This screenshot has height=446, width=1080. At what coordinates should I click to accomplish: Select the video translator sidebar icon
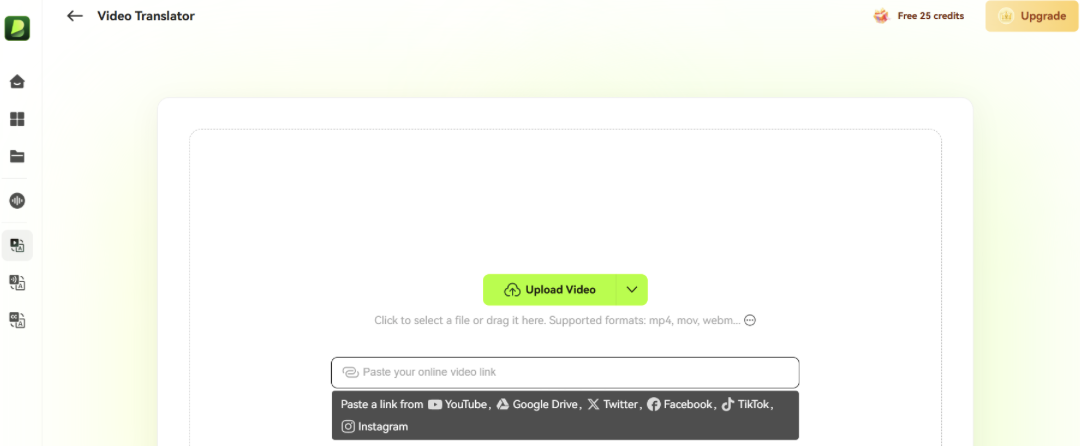17,246
